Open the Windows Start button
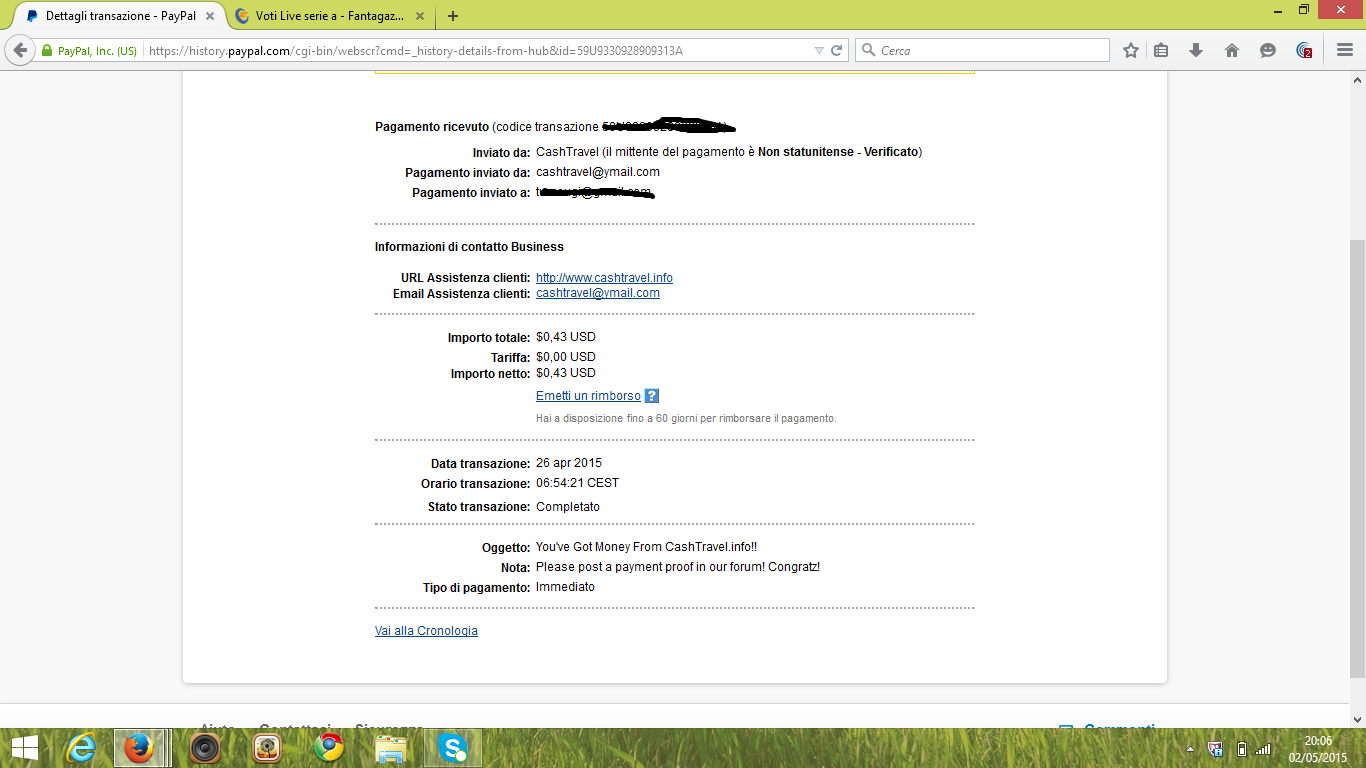The image size is (1366, 768). (x=24, y=748)
